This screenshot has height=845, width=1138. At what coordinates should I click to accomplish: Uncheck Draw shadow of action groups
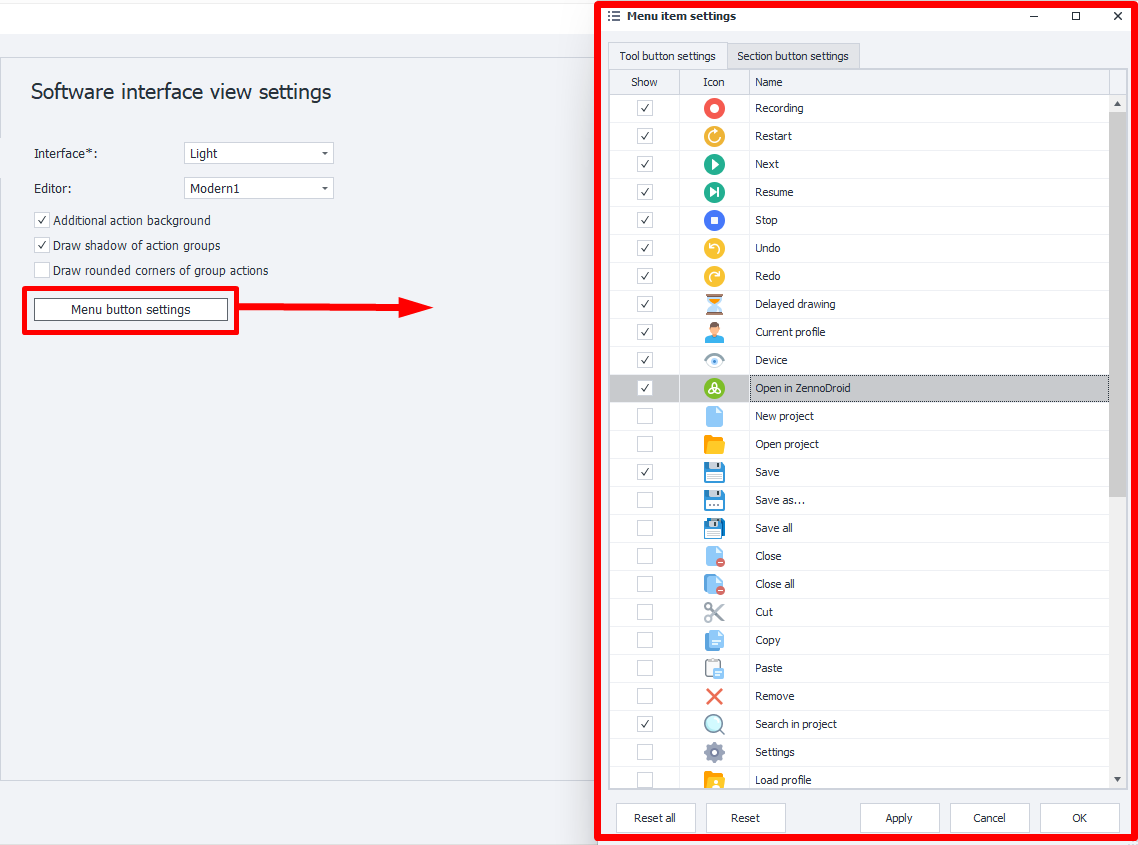[x=41, y=245]
